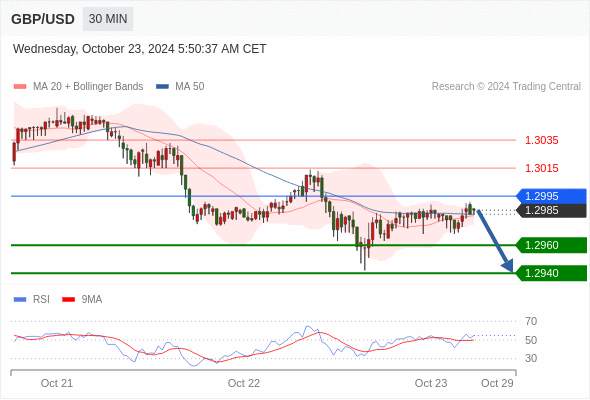
Task: Click the red 9MA legend swatch
Action: 68,300
